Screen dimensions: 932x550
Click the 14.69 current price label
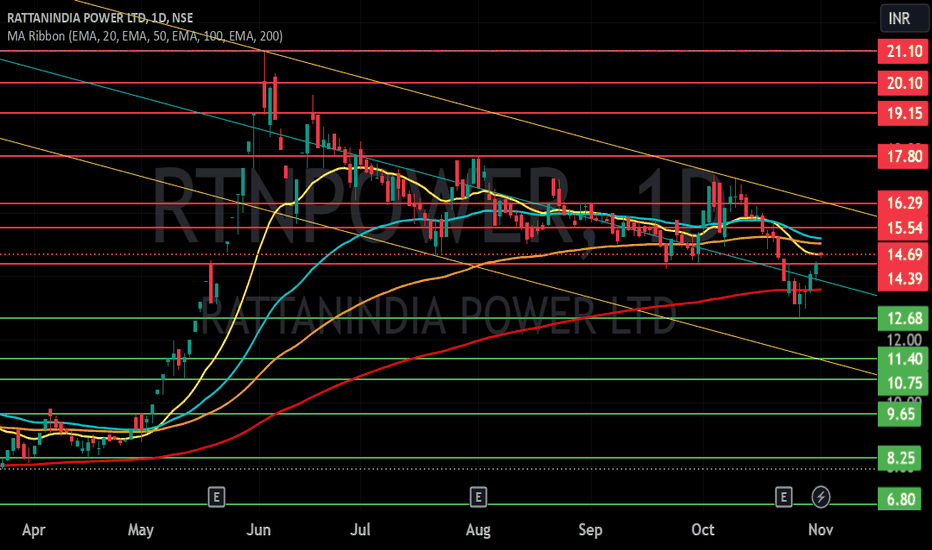click(x=903, y=254)
